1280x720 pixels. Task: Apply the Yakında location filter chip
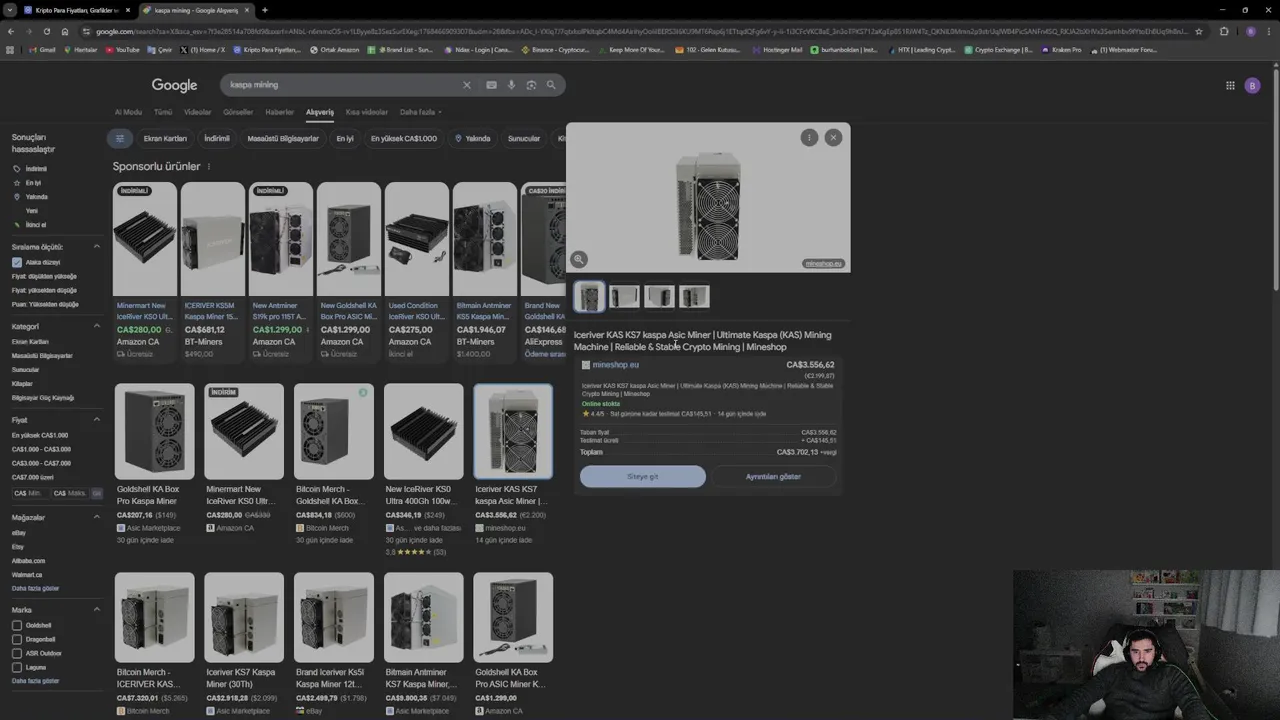(473, 138)
